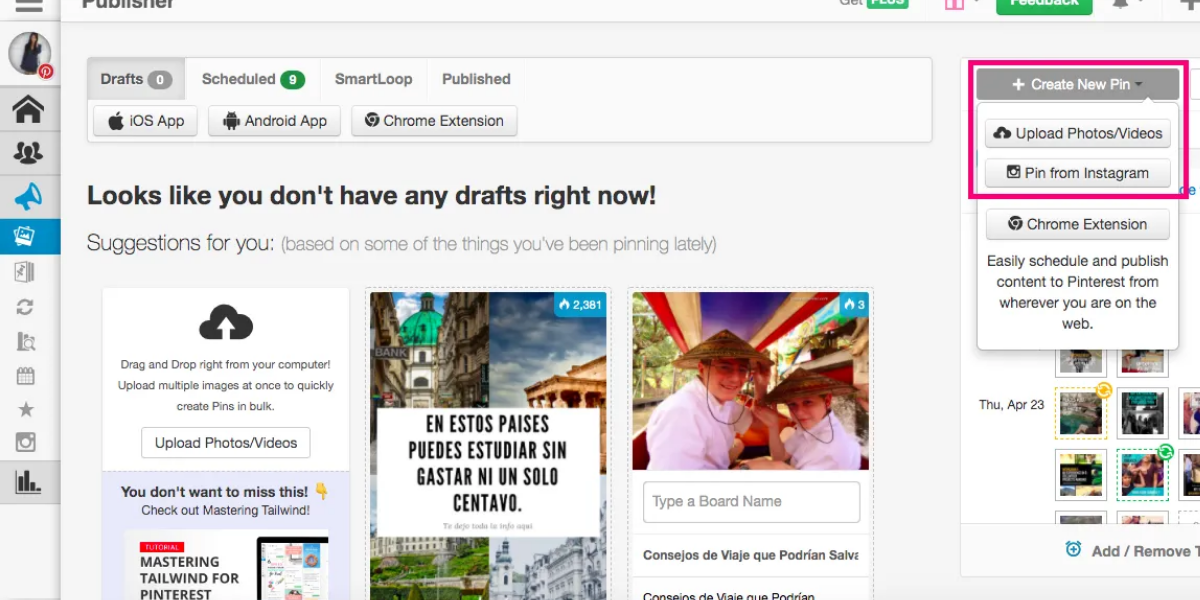Open the gift icon dropdown
Image resolution: width=1200 pixels, height=600 pixels.
click(955, 4)
